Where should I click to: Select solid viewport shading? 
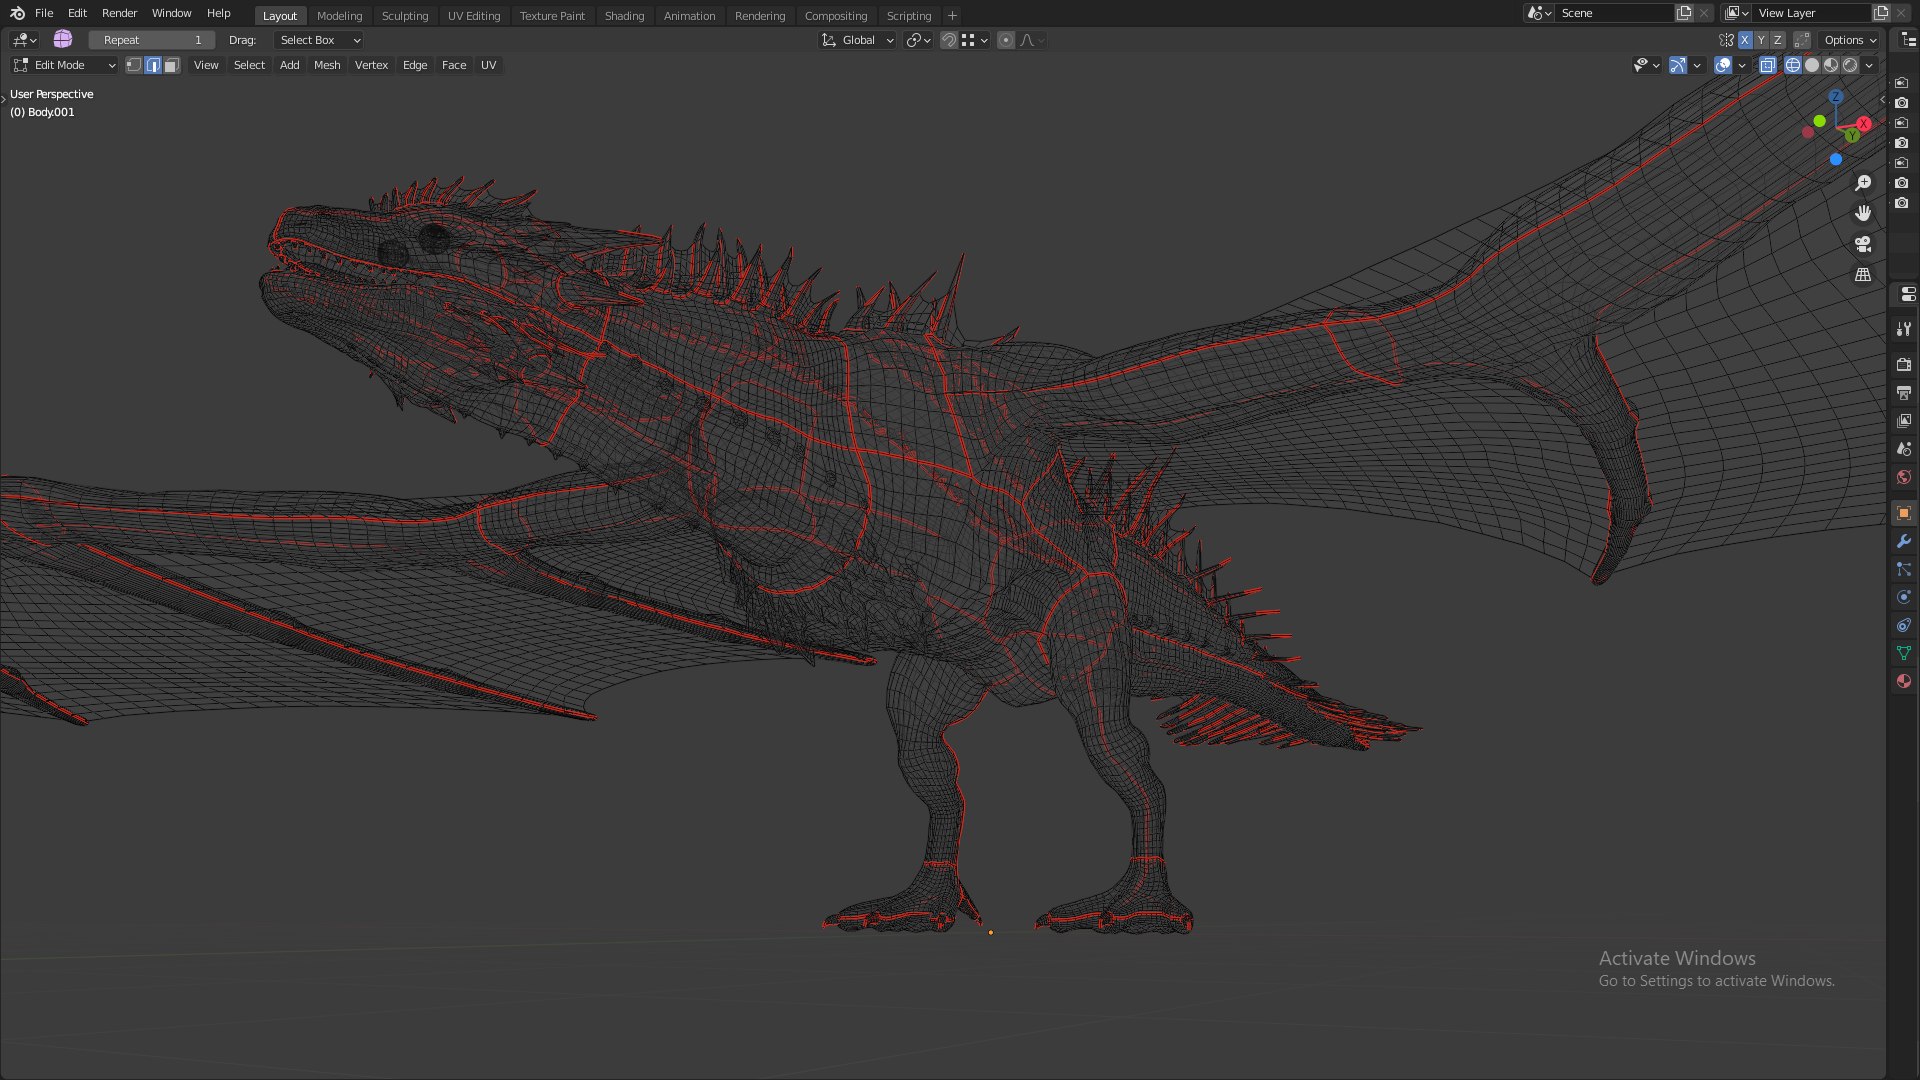click(1812, 65)
